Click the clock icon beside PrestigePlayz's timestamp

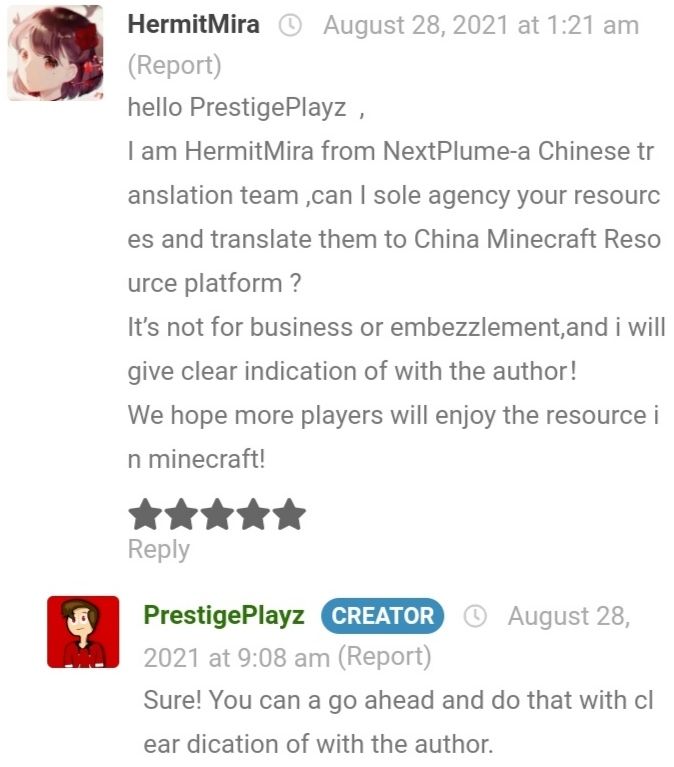tap(475, 616)
